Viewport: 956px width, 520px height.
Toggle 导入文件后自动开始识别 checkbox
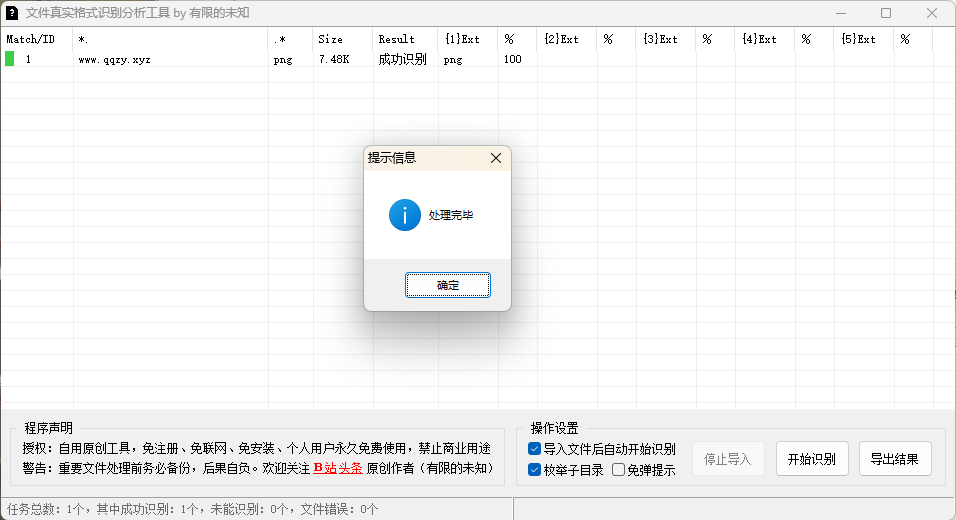[x=535, y=449]
